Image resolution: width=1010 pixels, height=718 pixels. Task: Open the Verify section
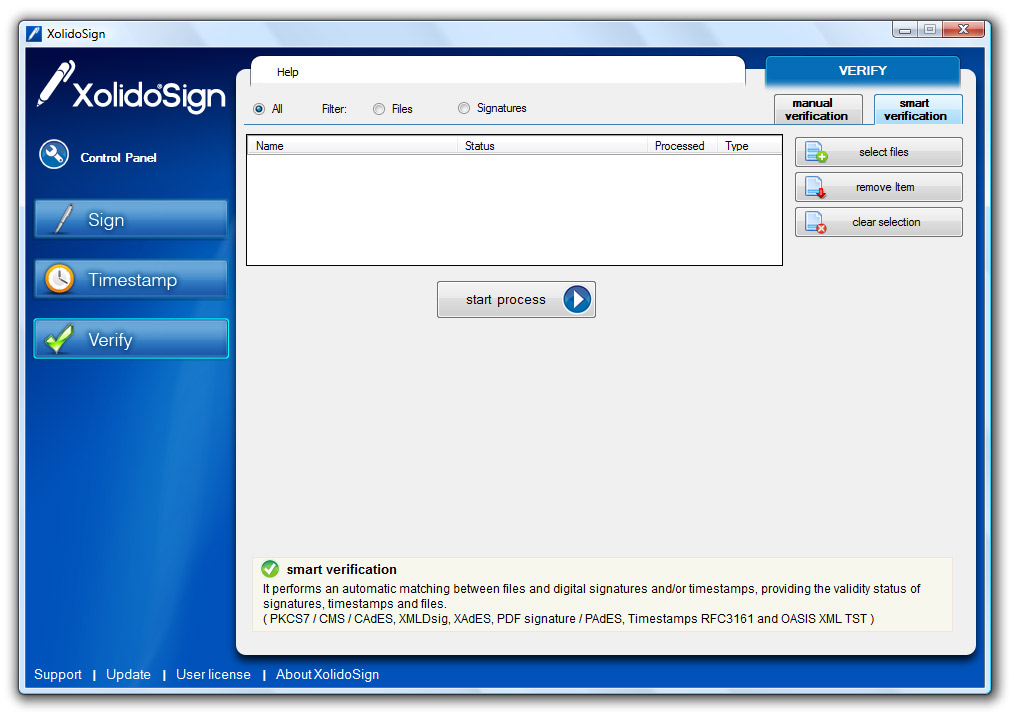(131, 339)
